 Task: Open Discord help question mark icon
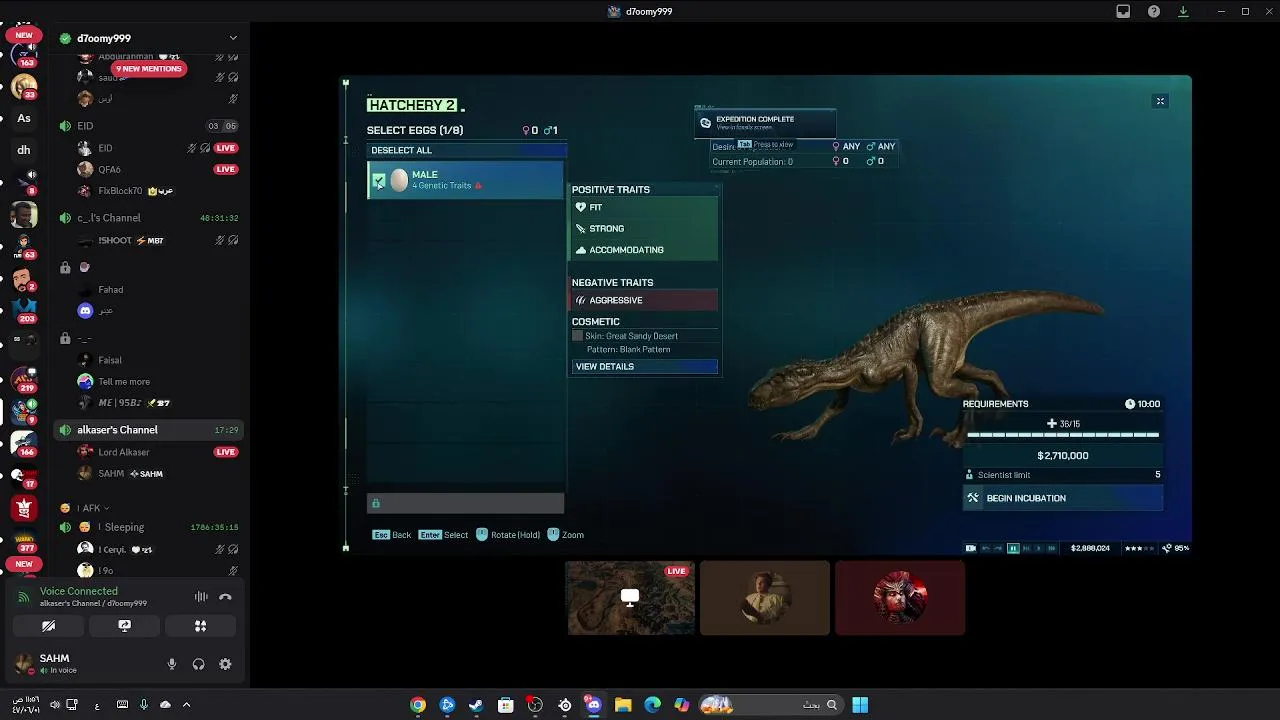click(1154, 11)
